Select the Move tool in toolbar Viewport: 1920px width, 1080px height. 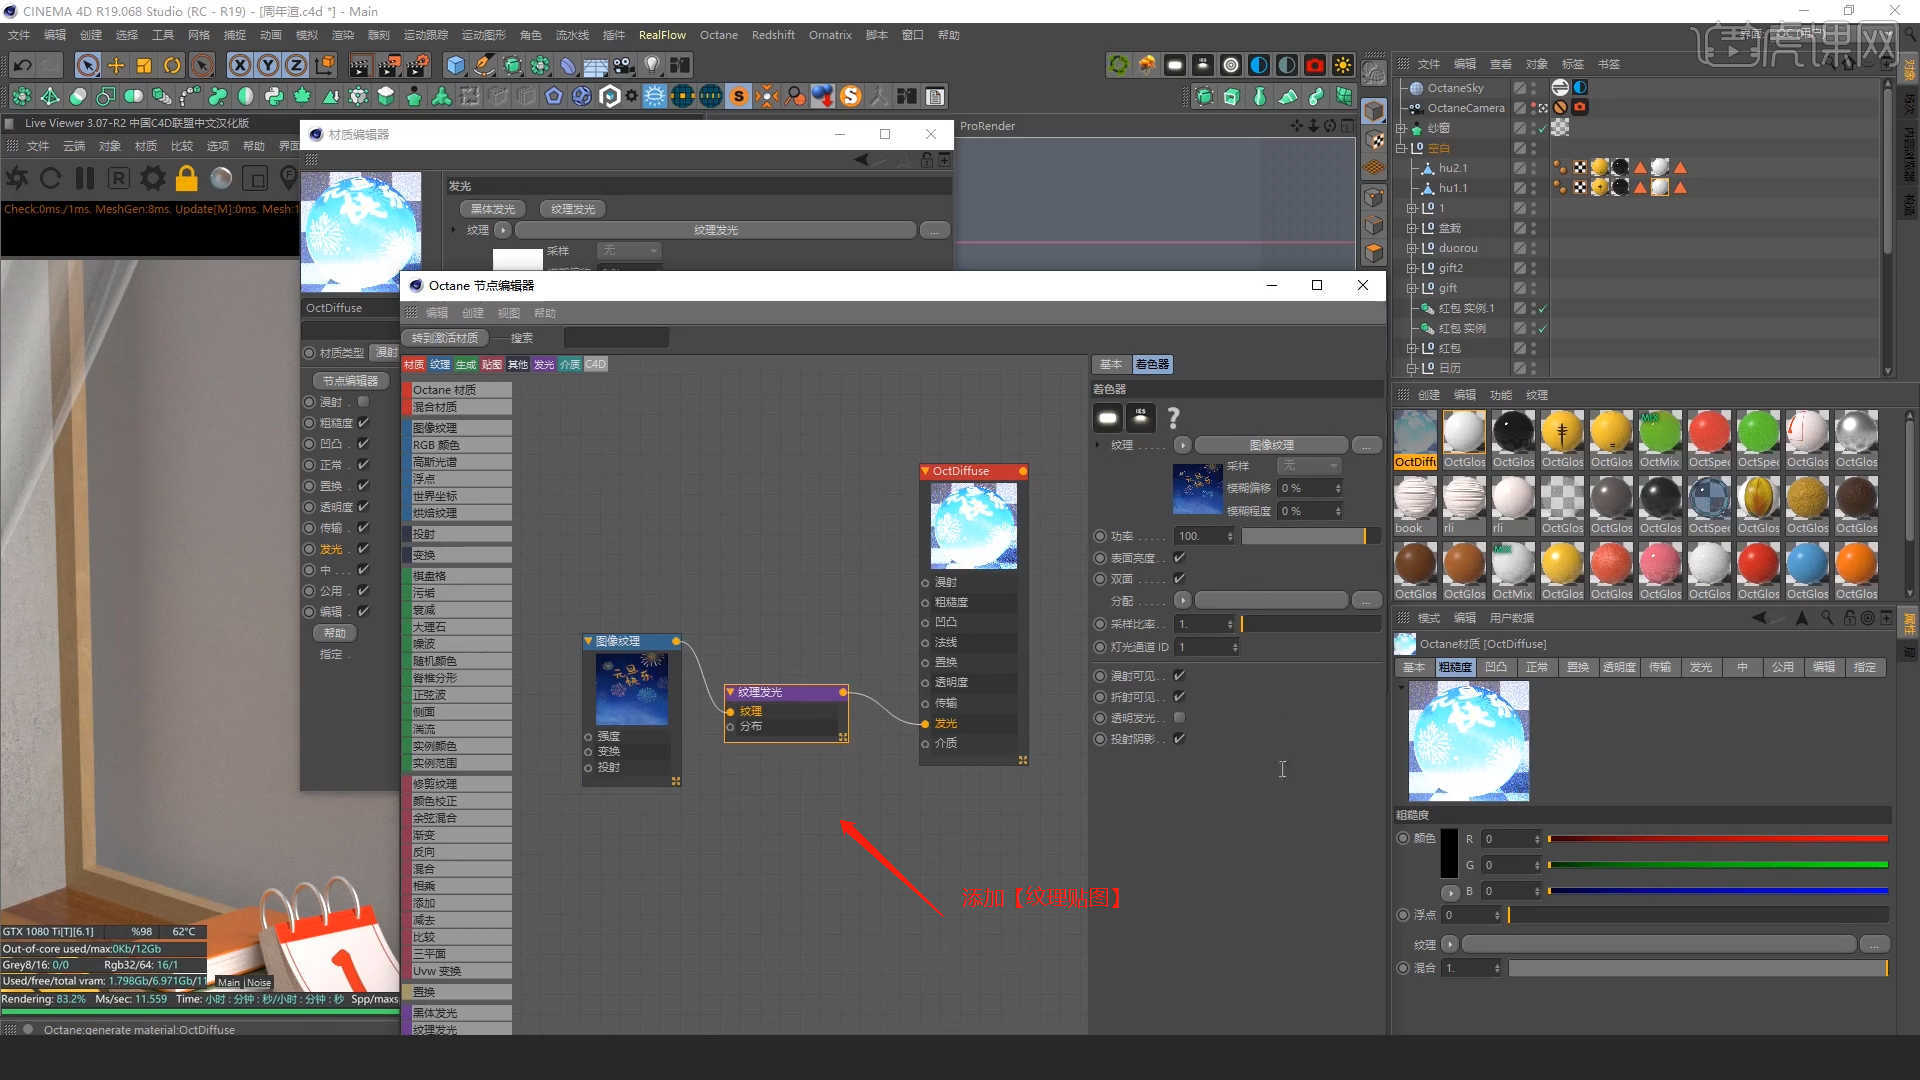[116, 66]
